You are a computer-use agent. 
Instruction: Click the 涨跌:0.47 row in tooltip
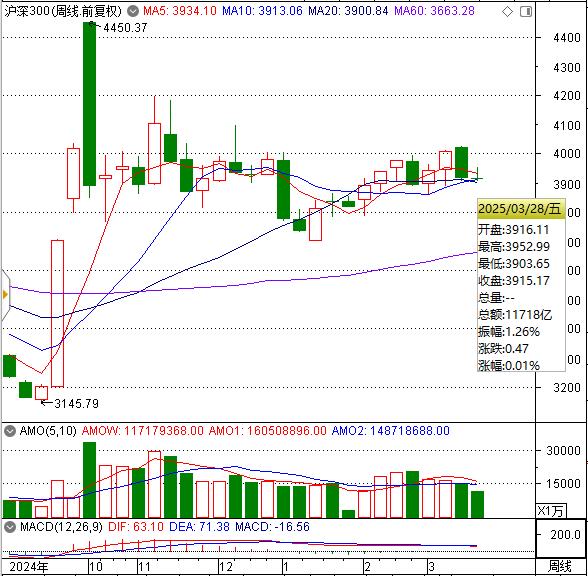click(x=503, y=349)
